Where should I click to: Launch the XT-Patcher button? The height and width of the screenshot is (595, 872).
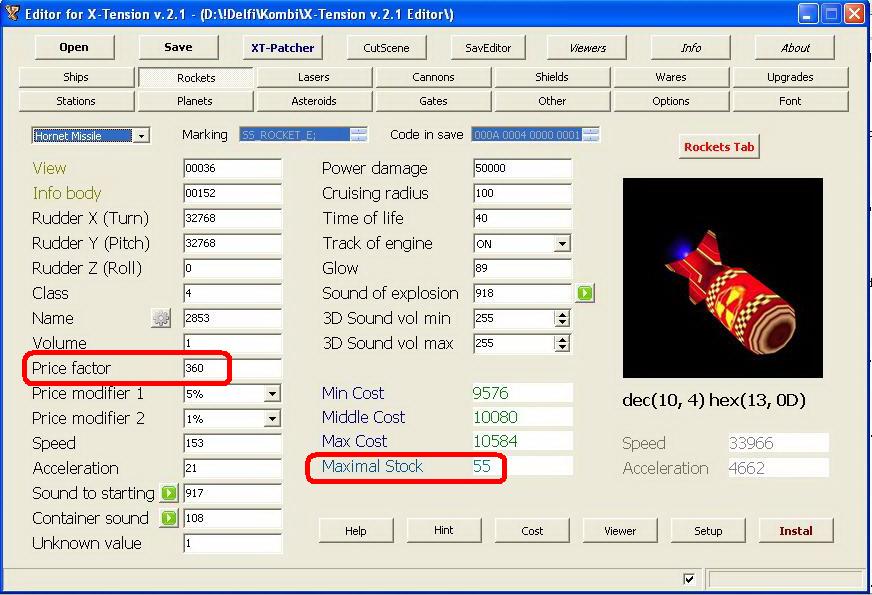284,47
